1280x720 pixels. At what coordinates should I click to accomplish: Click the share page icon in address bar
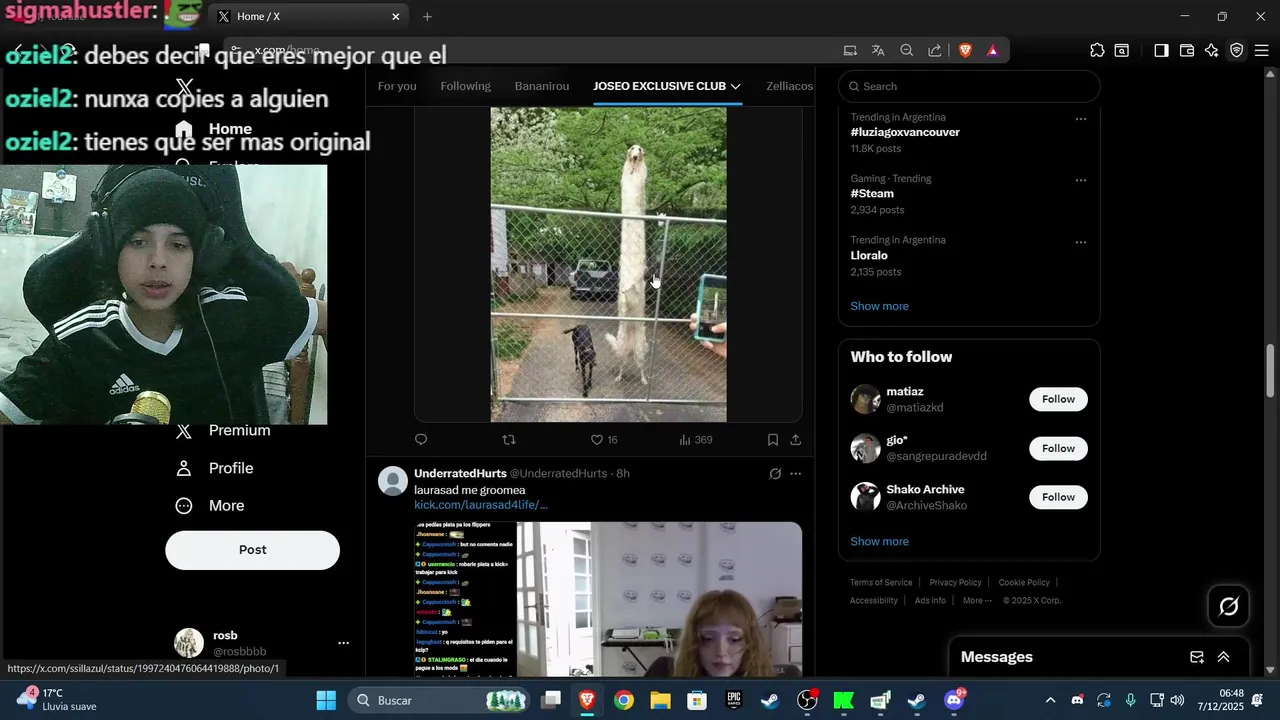935,50
